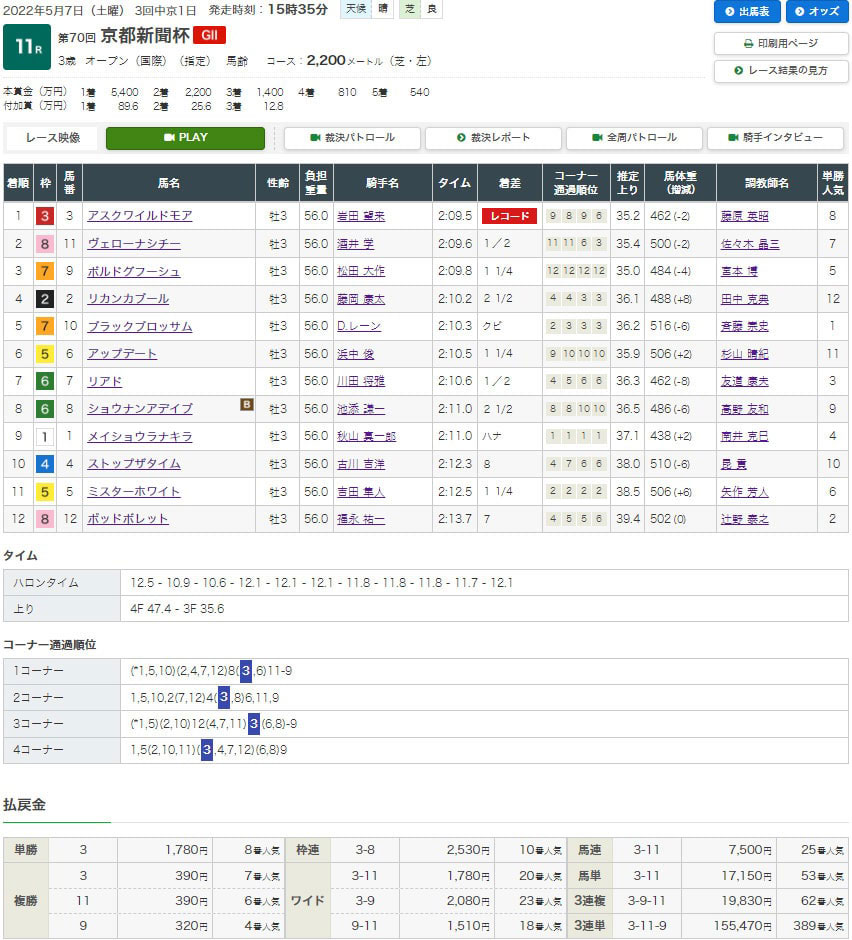Open レース結果の見方 help guide
Viewport: 852px width, 940px height.
coord(781,71)
